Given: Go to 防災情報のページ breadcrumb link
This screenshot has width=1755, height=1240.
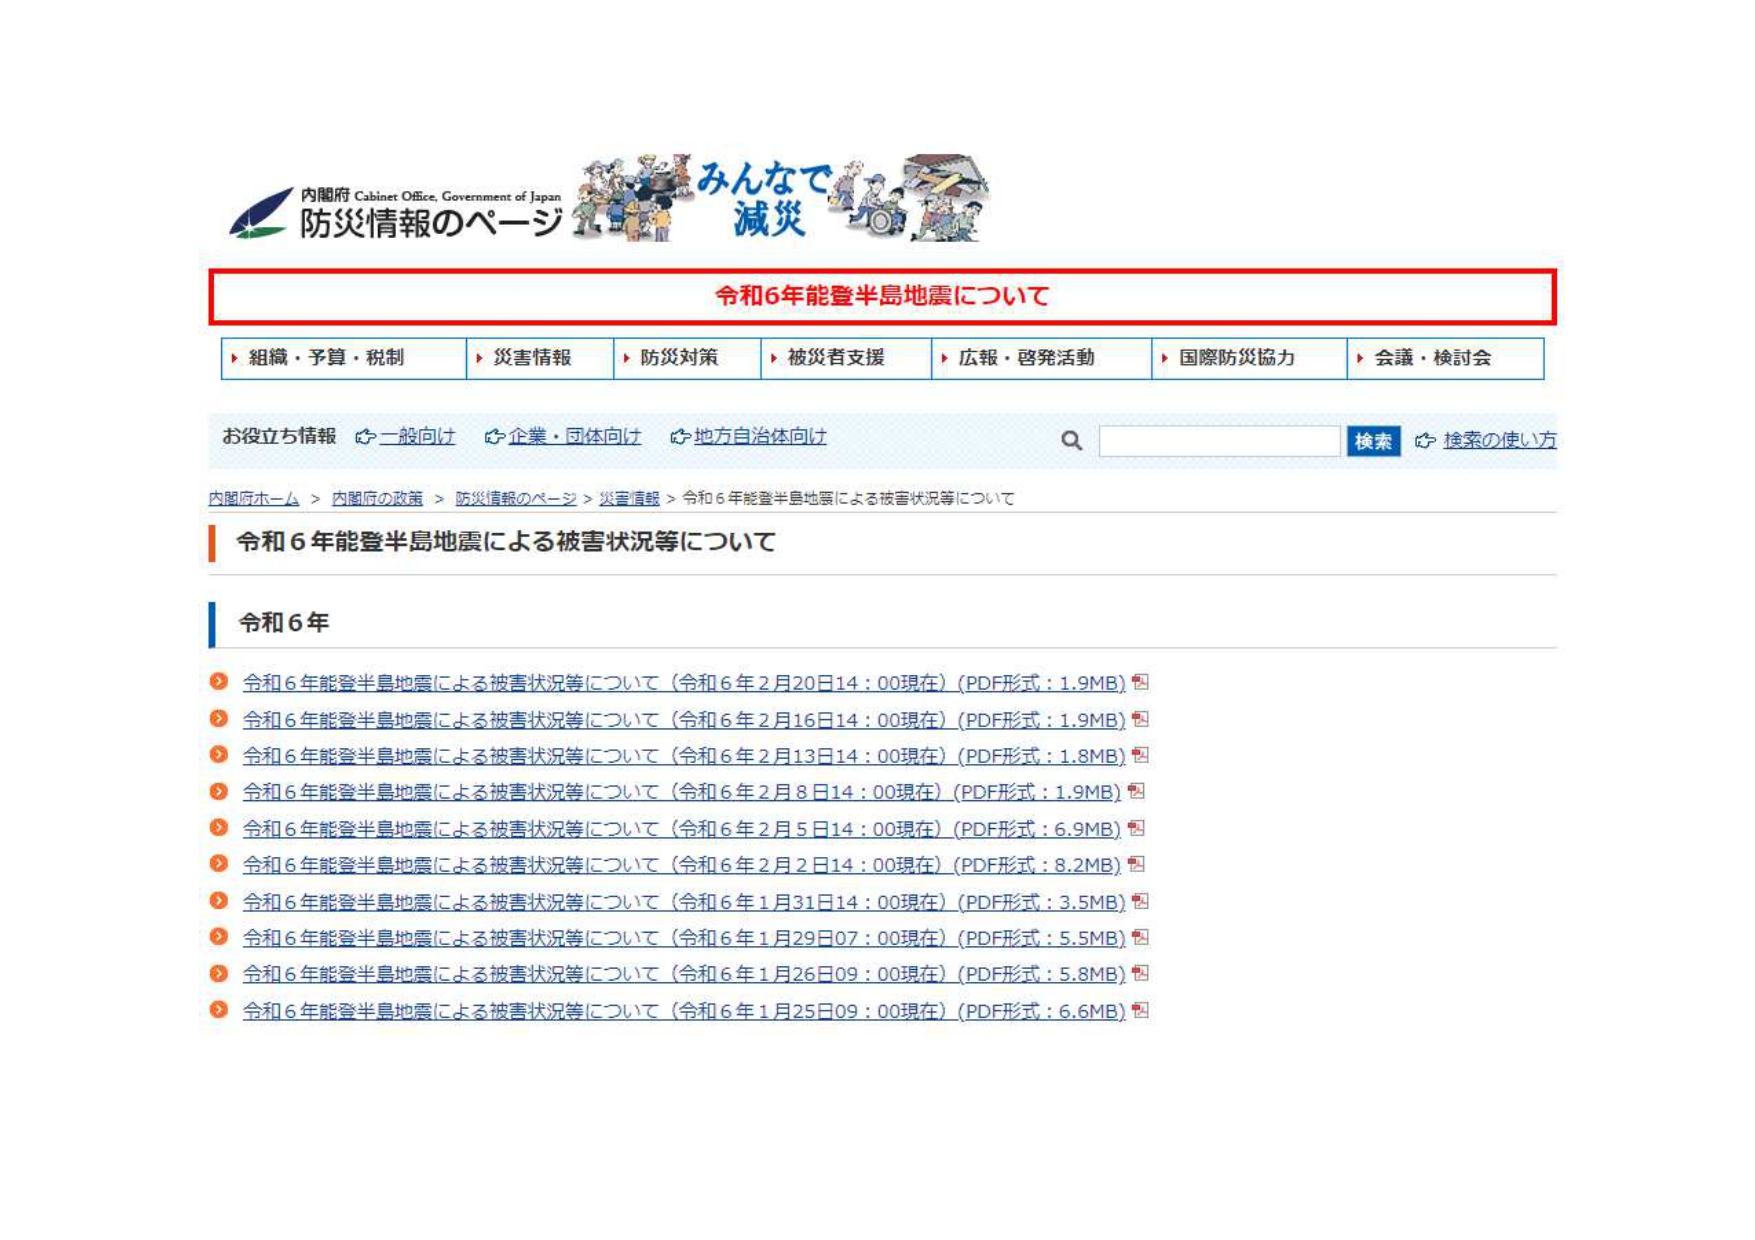Looking at the screenshot, I should 516,498.
